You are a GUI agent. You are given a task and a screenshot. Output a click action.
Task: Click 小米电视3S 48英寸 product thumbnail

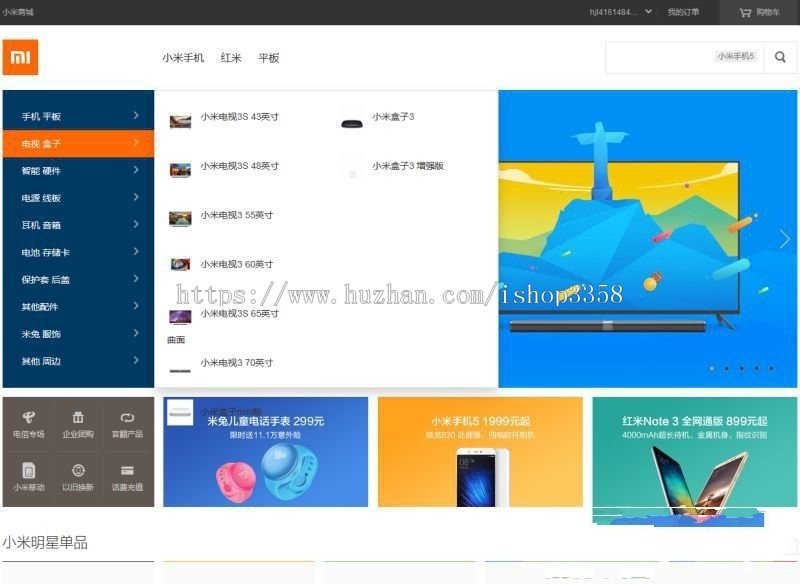tap(180, 170)
